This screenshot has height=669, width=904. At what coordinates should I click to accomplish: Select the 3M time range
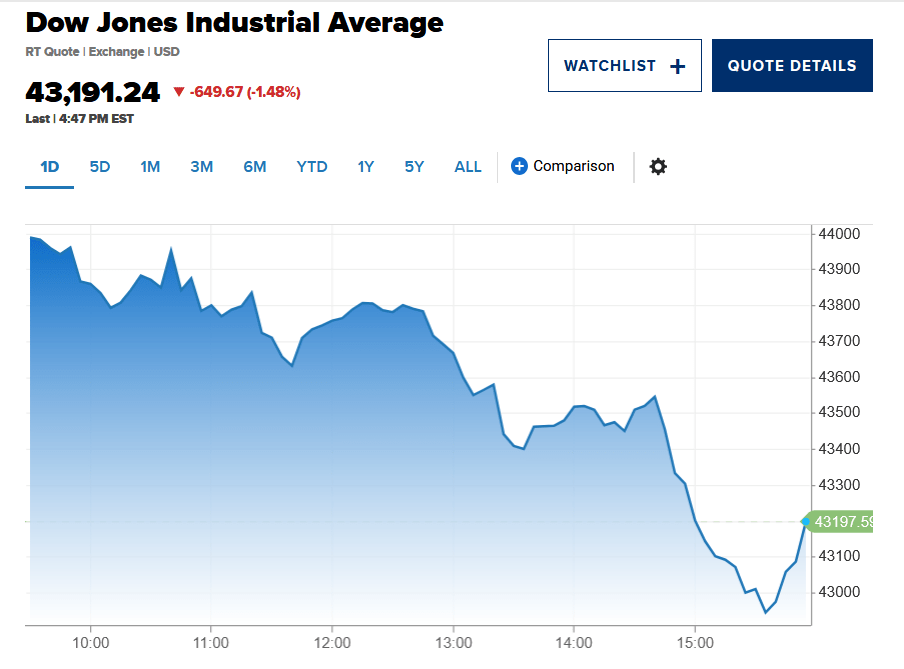(202, 167)
